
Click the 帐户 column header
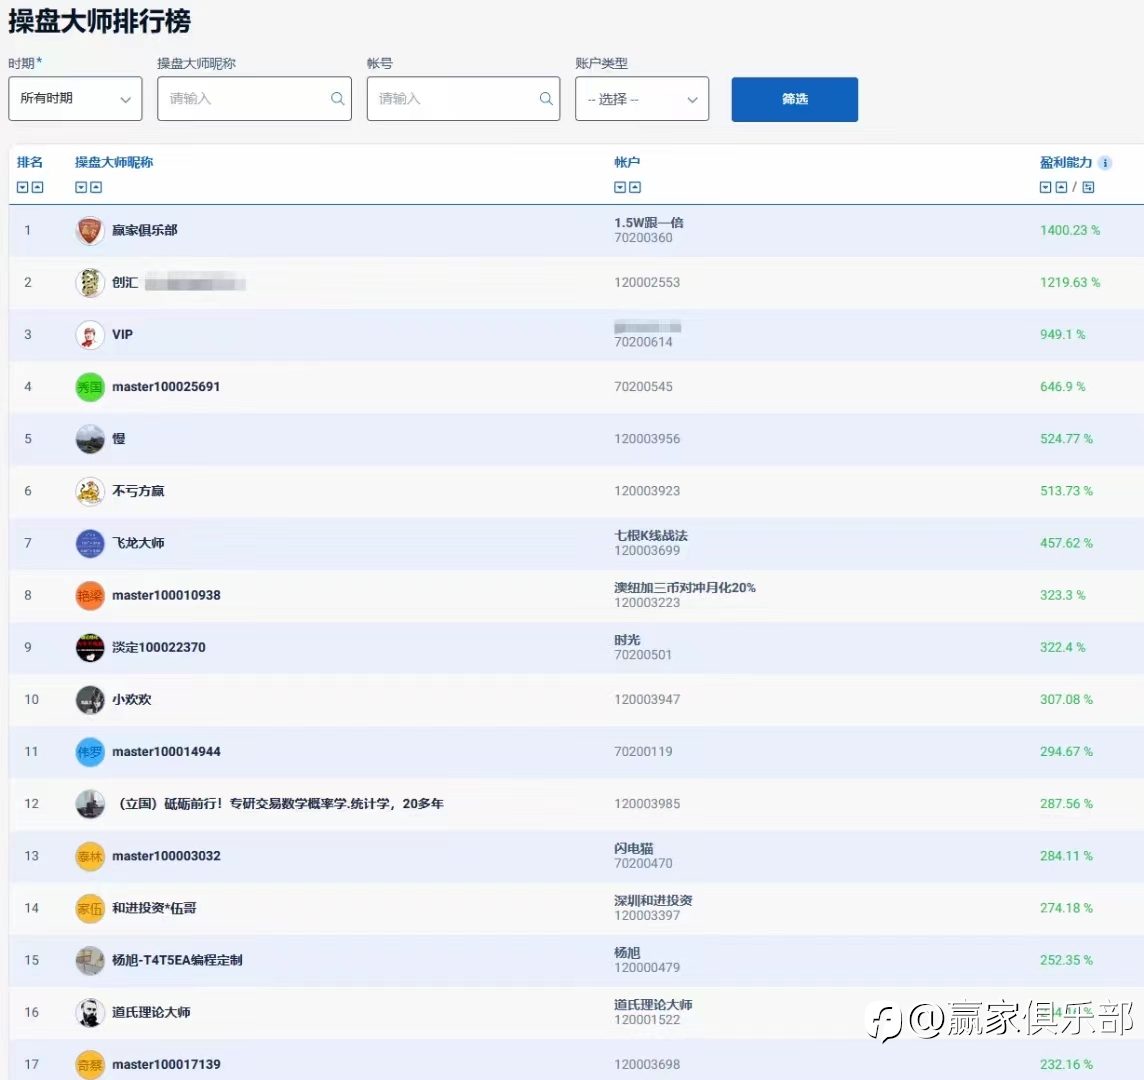[627, 163]
